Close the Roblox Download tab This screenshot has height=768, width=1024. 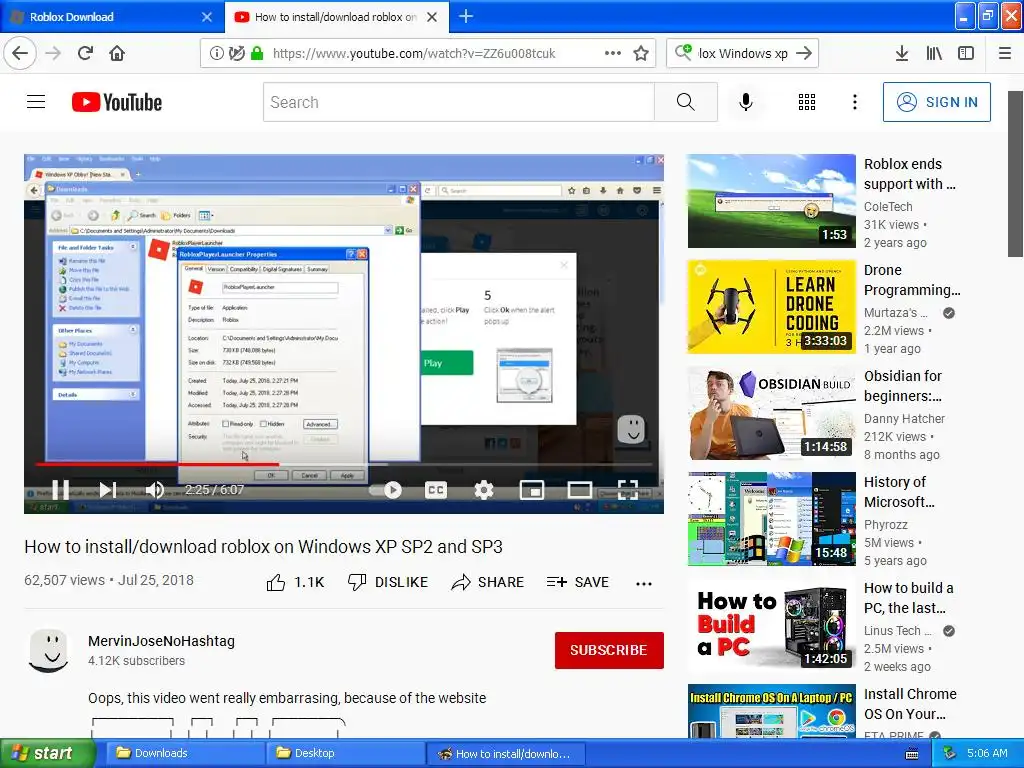pyautogui.click(x=206, y=17)
